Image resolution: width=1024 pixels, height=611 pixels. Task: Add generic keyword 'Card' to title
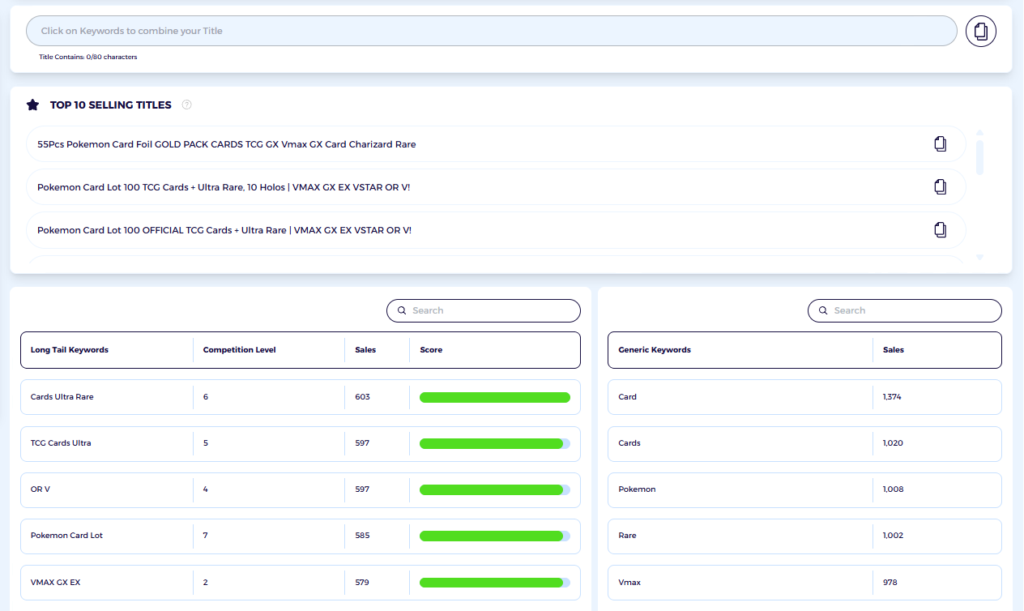pyautogui.click(x=628, y=397)
